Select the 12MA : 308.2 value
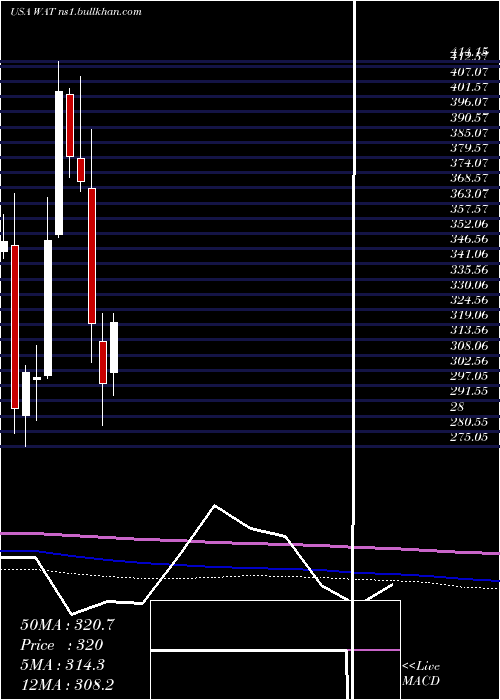 (x=67, y=684)
